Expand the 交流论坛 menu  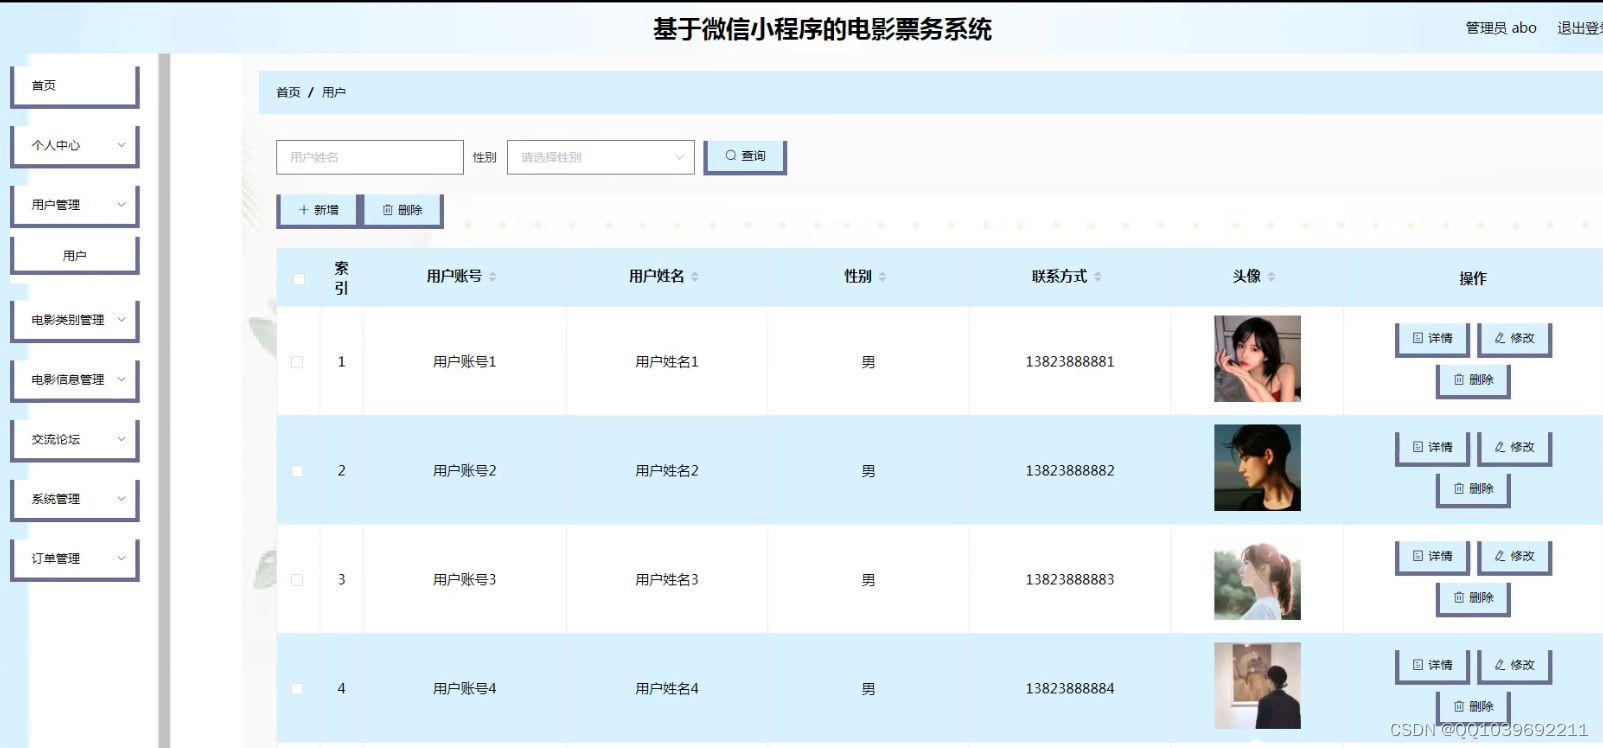74,440
